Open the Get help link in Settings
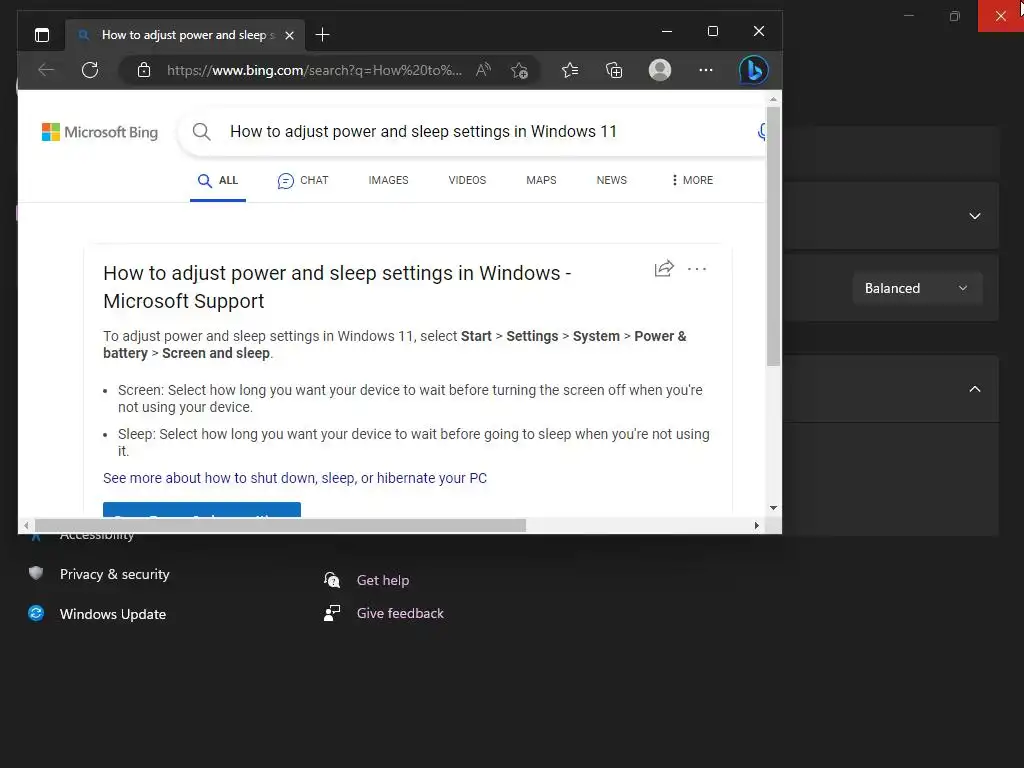1024x768 pixels. tap(383, 580)
